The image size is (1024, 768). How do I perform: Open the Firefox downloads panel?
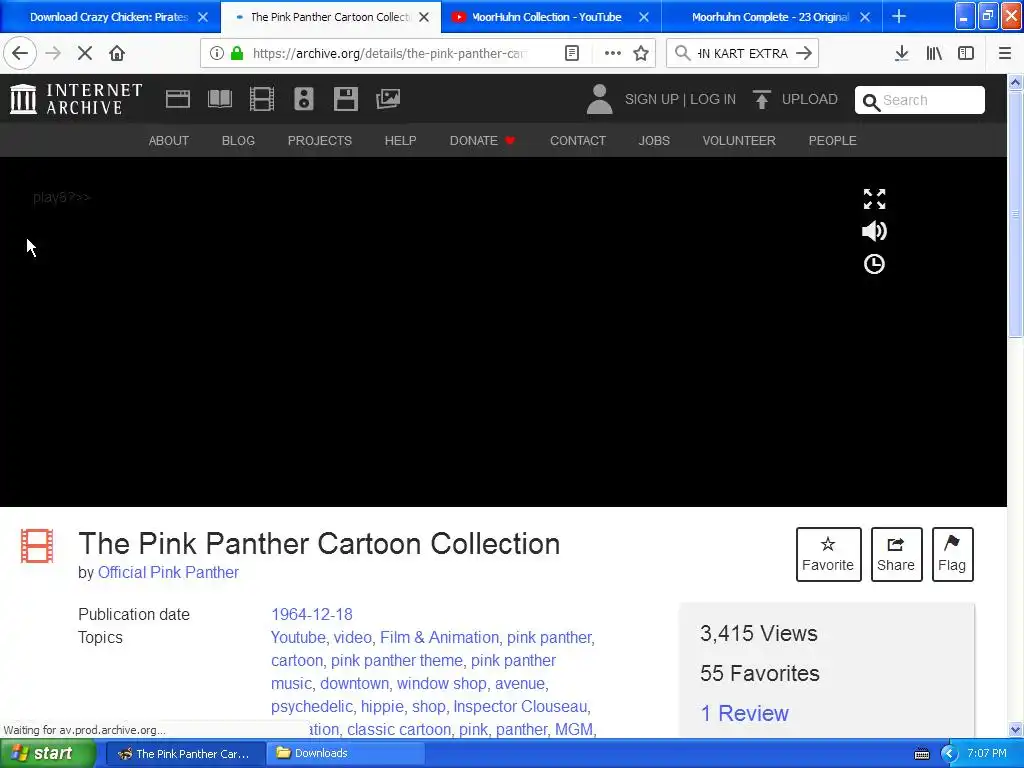point(902,54)
